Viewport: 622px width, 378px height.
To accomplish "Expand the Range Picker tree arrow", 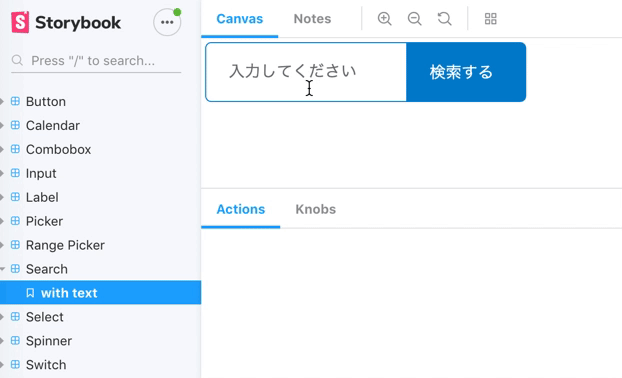I will pyautogui.click(x=2, y=245).
